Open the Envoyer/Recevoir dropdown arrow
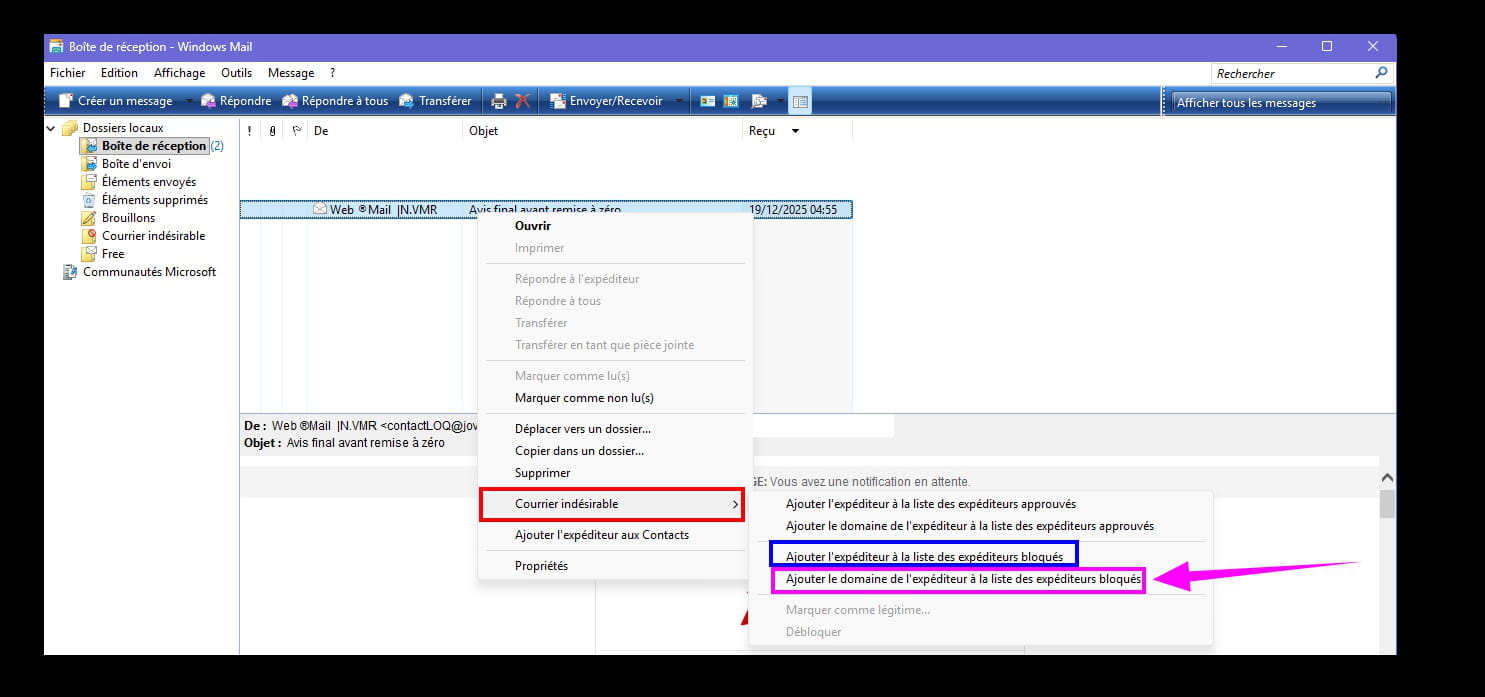Viewport: 1485px width, 697px height. [x=679, y=101]
